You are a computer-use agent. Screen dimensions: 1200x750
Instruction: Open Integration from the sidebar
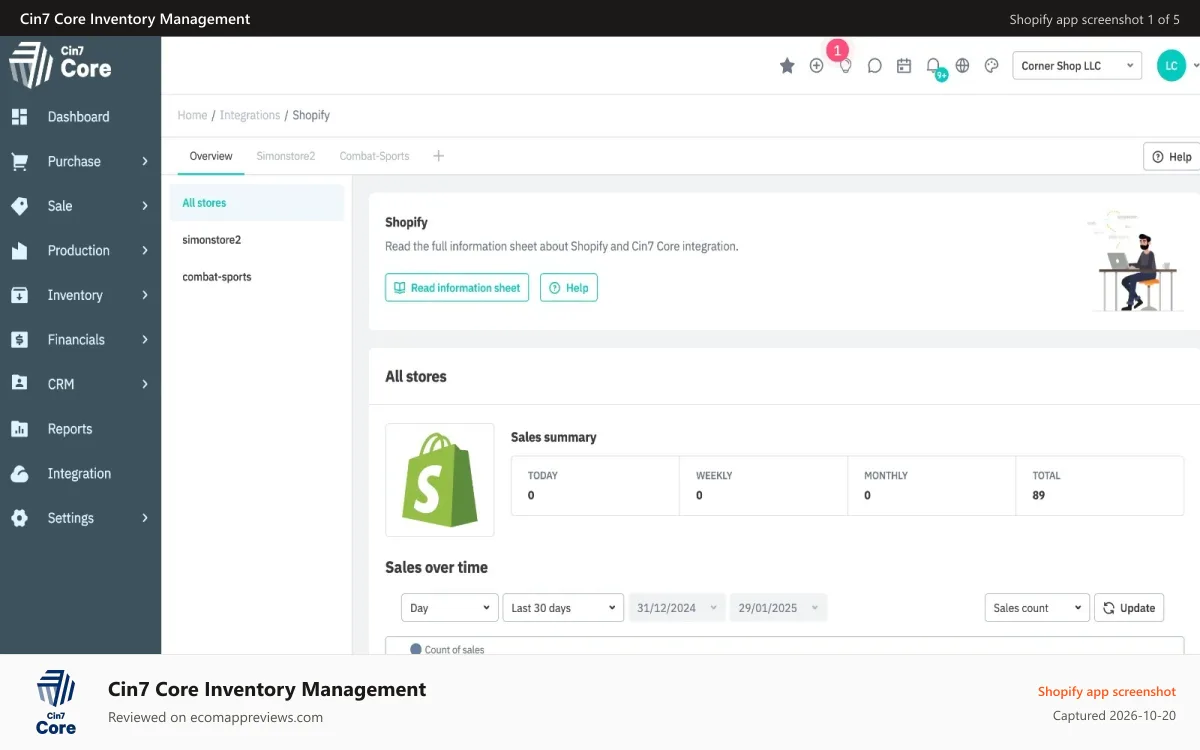pos(80,474)
